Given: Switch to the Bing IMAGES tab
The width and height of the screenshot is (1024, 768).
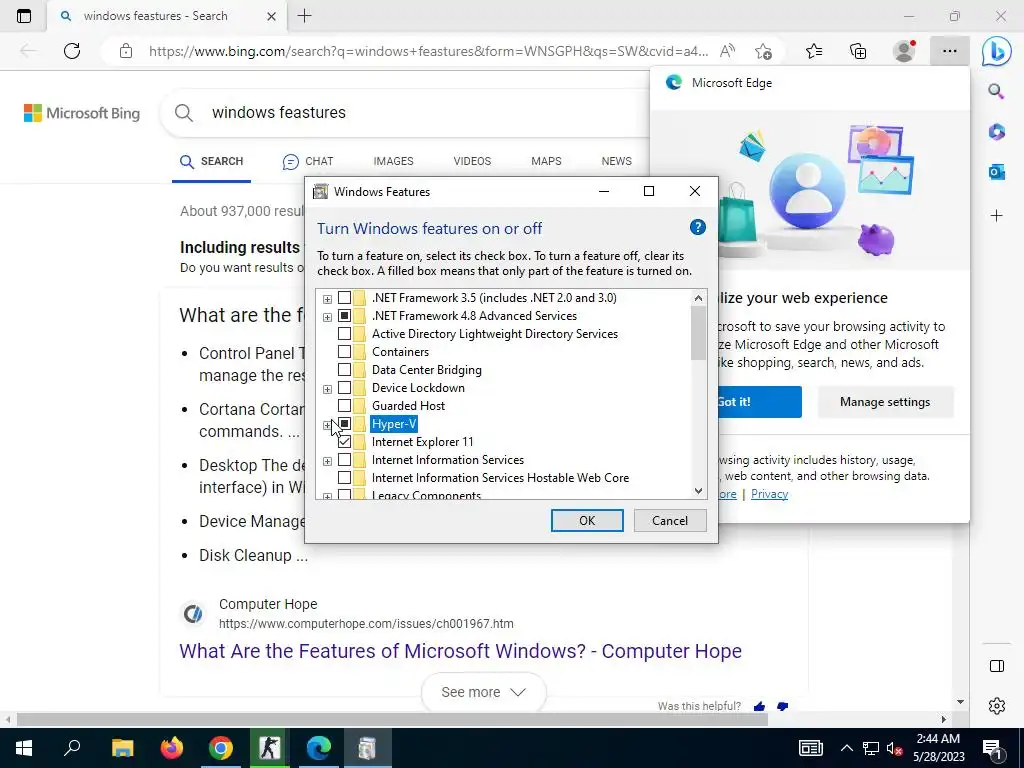Looking at the screenshot, I should click(393, 161).
